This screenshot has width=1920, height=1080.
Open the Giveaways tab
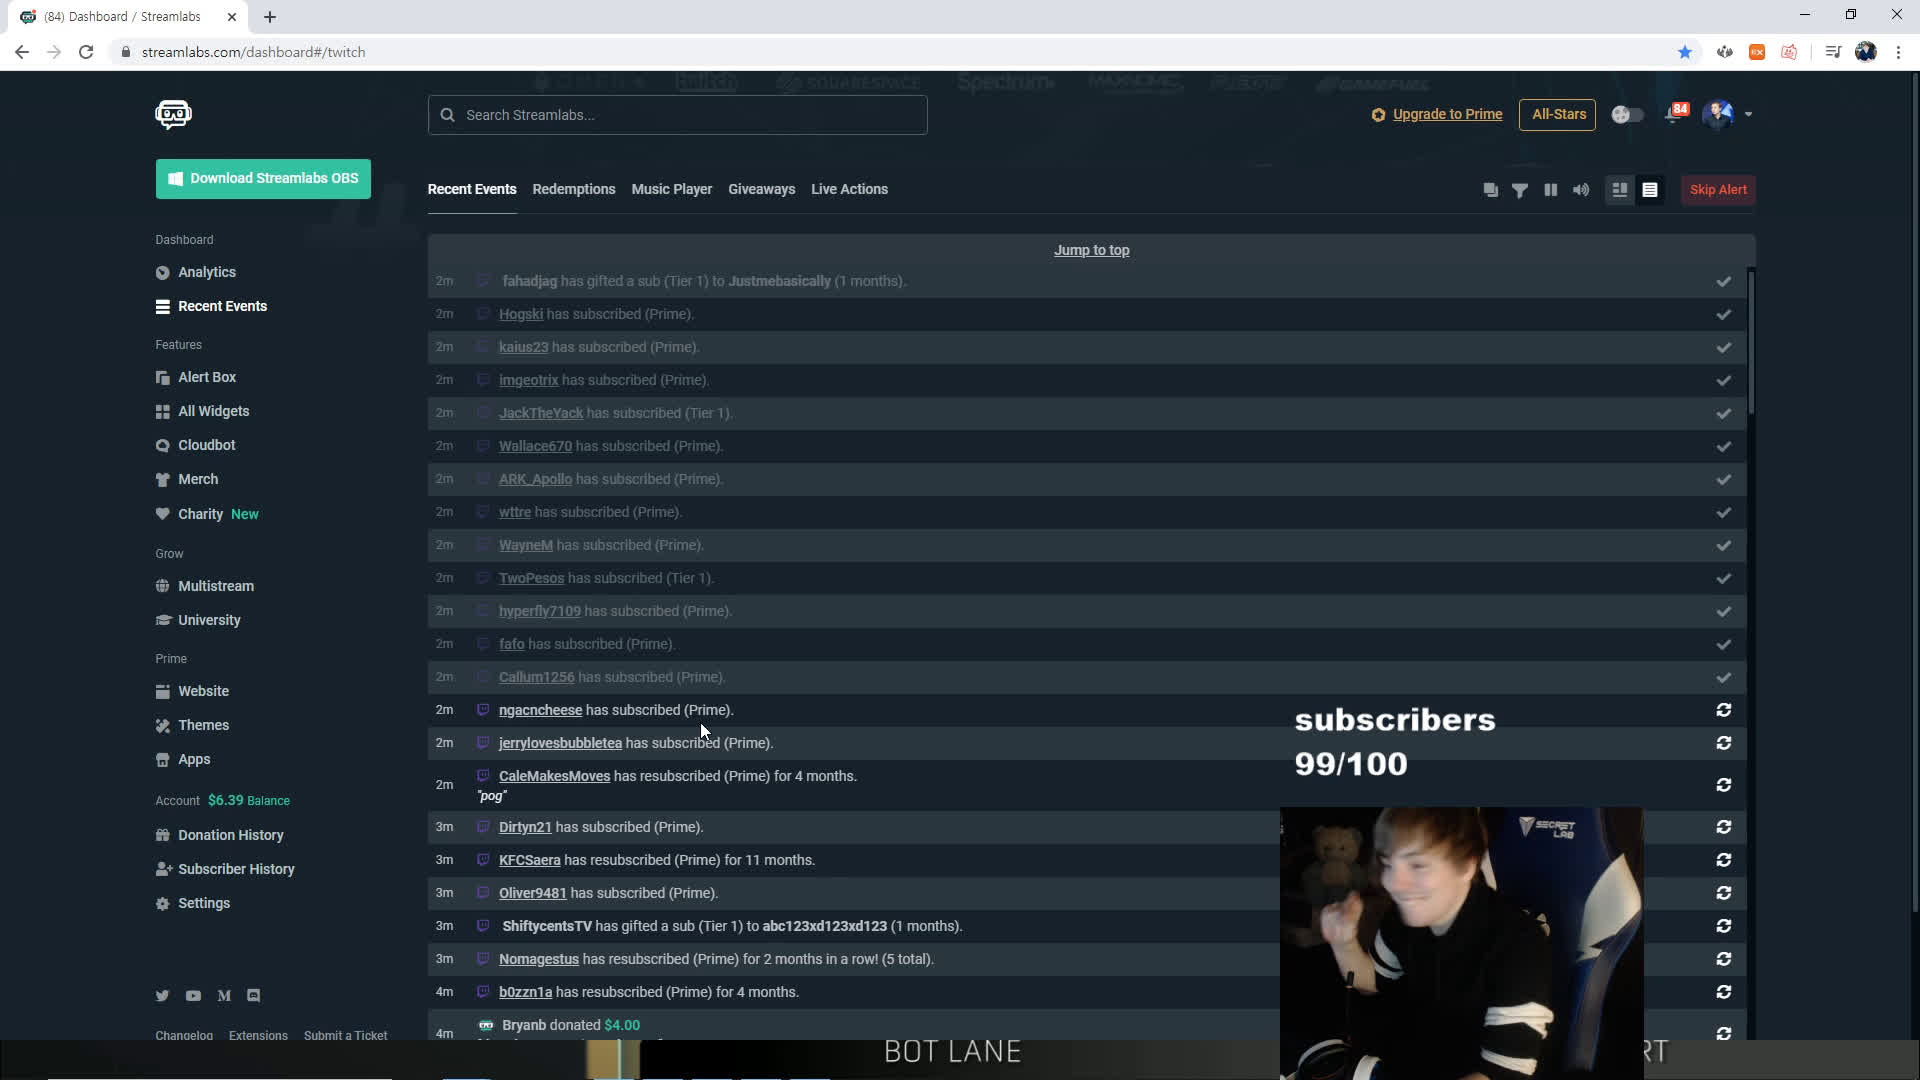[761, 189]
